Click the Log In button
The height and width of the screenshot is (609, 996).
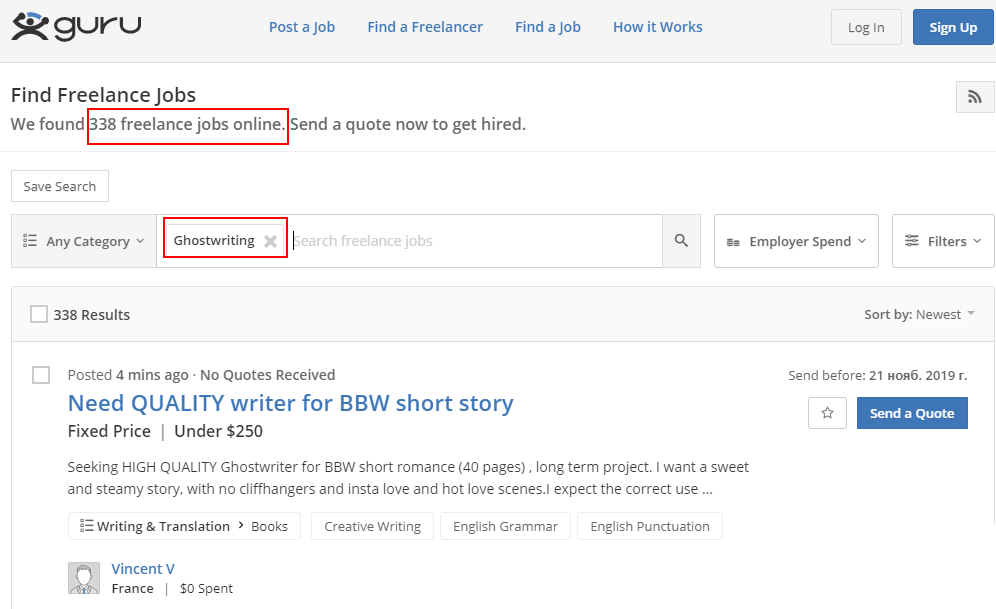click(x=866, y=27)
